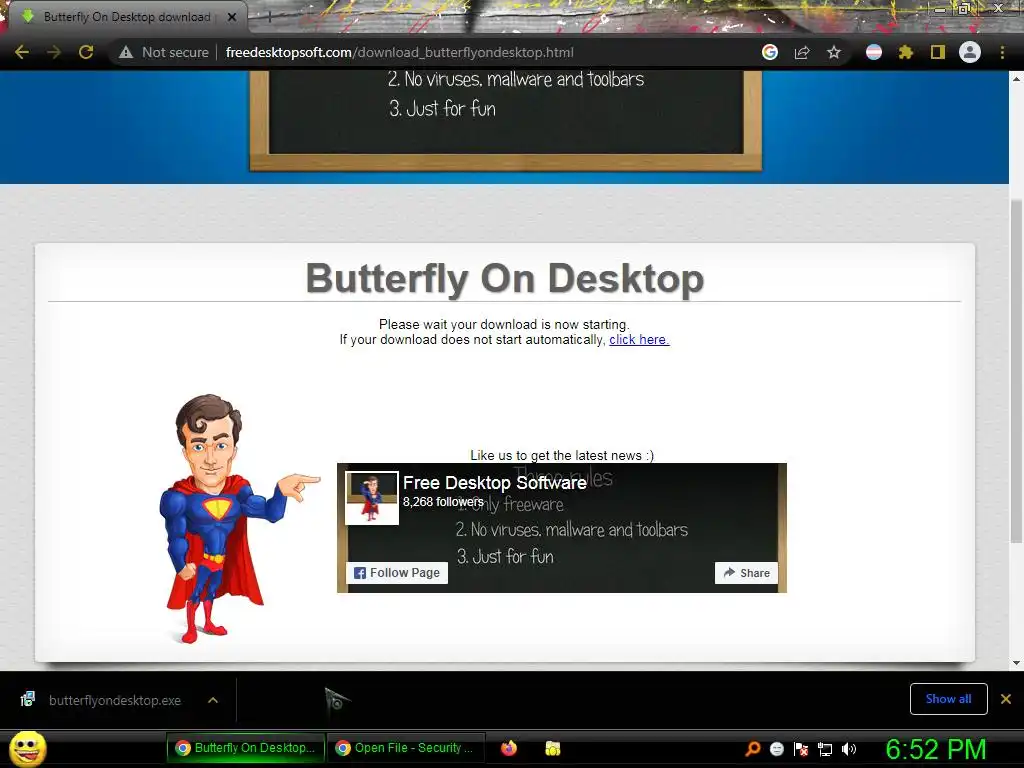Screen dimensions: 1024x768
Task: Click the magnifier search tray icon
Action: 753,748
